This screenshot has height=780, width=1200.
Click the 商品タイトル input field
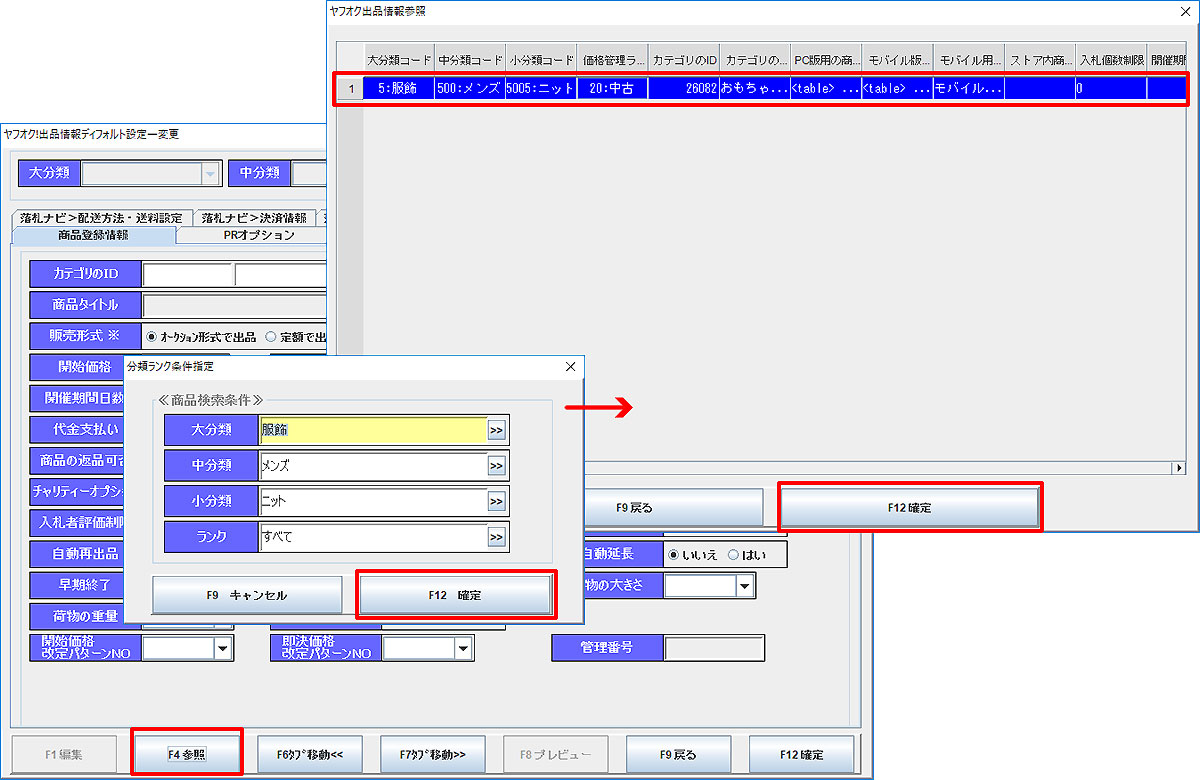[x=235, y=306]
